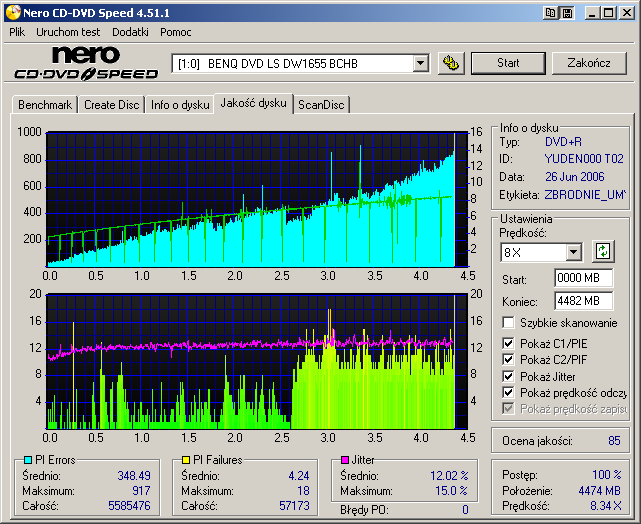
Task: Enable Szybkie skanowanie checkbox
Action: click(x=508, y=322)
